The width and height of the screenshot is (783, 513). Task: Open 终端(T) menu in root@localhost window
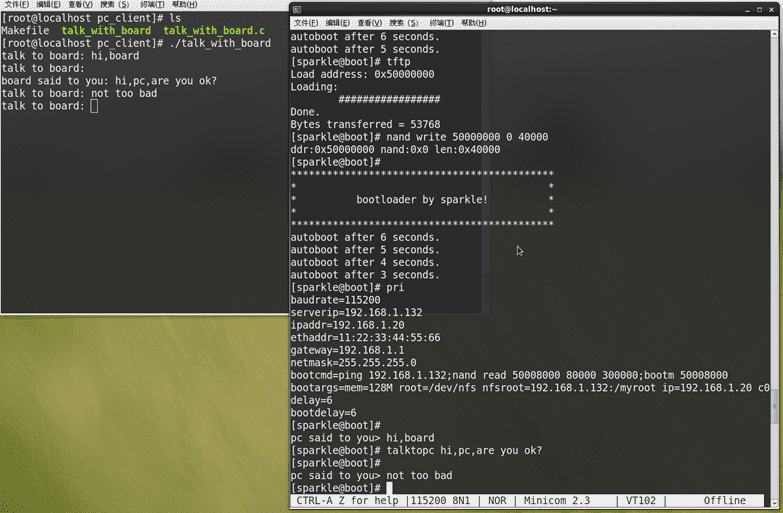pyautogui.click(x=441, y=23)
